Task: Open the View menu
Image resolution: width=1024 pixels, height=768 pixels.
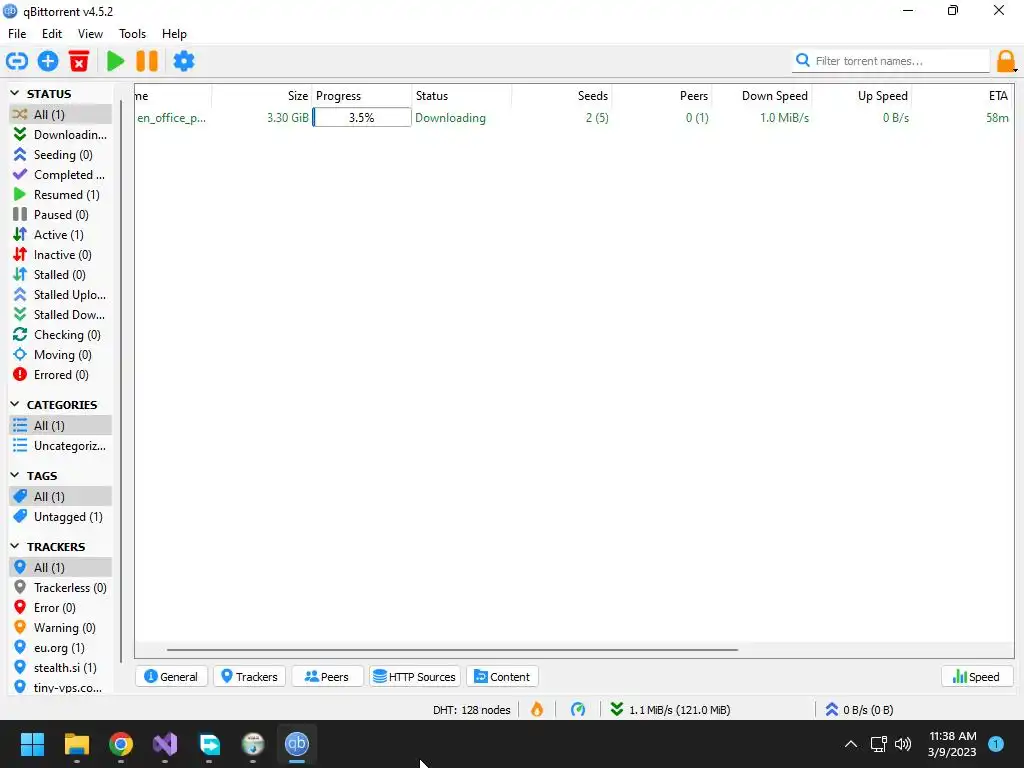Action: pyautogui.click(x=90, y=34)
